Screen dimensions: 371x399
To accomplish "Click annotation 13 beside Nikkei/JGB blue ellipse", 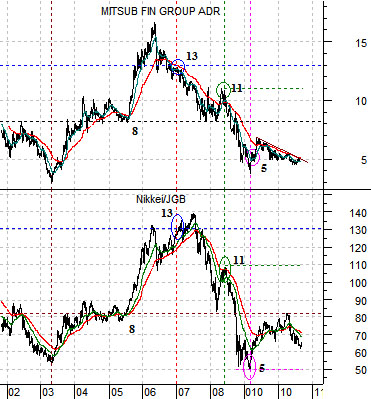I will (167, 213).
